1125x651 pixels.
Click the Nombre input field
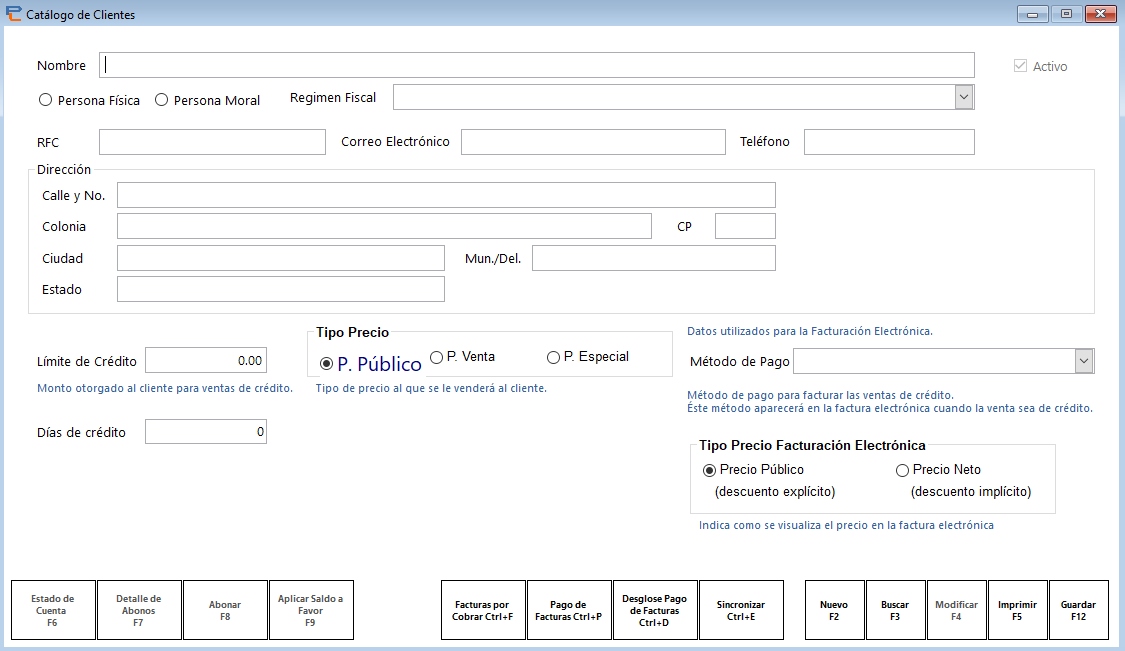(537, 65)
